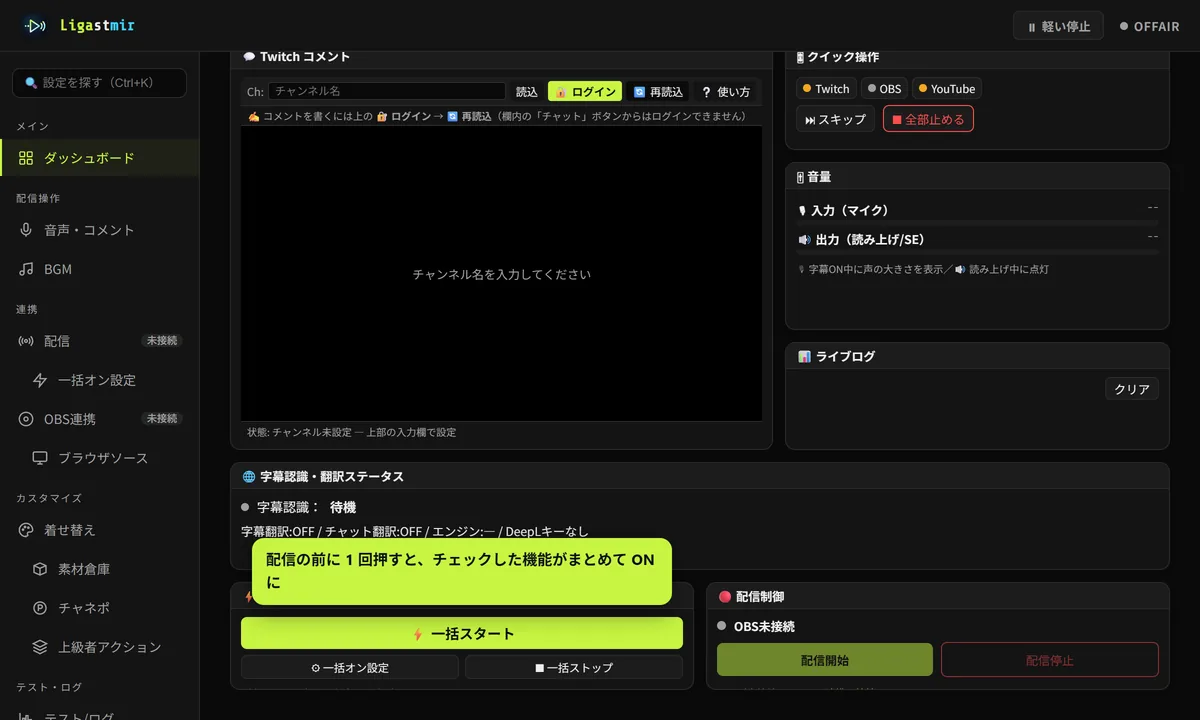Image resolution: width=1200 pixels, height=720 pixels.
Task: Click クリア in the ライブログ panel
Action: click(1132, 389)
